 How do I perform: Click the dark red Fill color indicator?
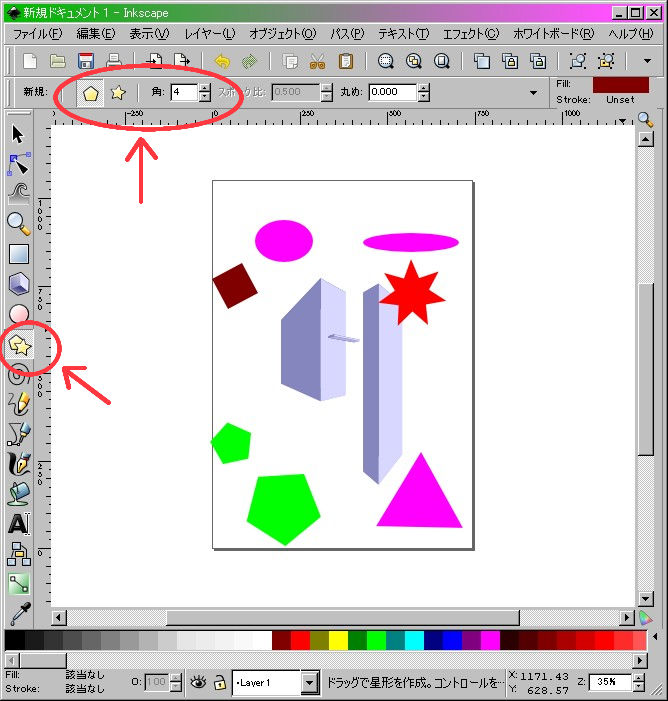click(x=621, y=84)
